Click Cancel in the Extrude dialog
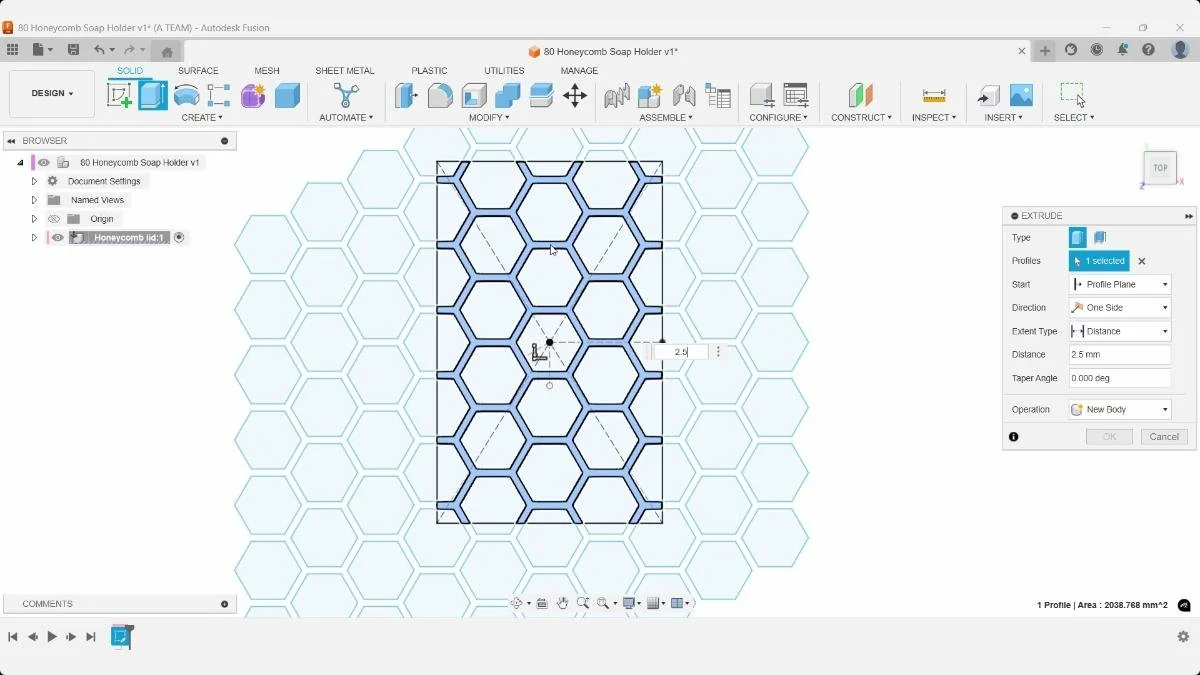 tap(1164, 437)
